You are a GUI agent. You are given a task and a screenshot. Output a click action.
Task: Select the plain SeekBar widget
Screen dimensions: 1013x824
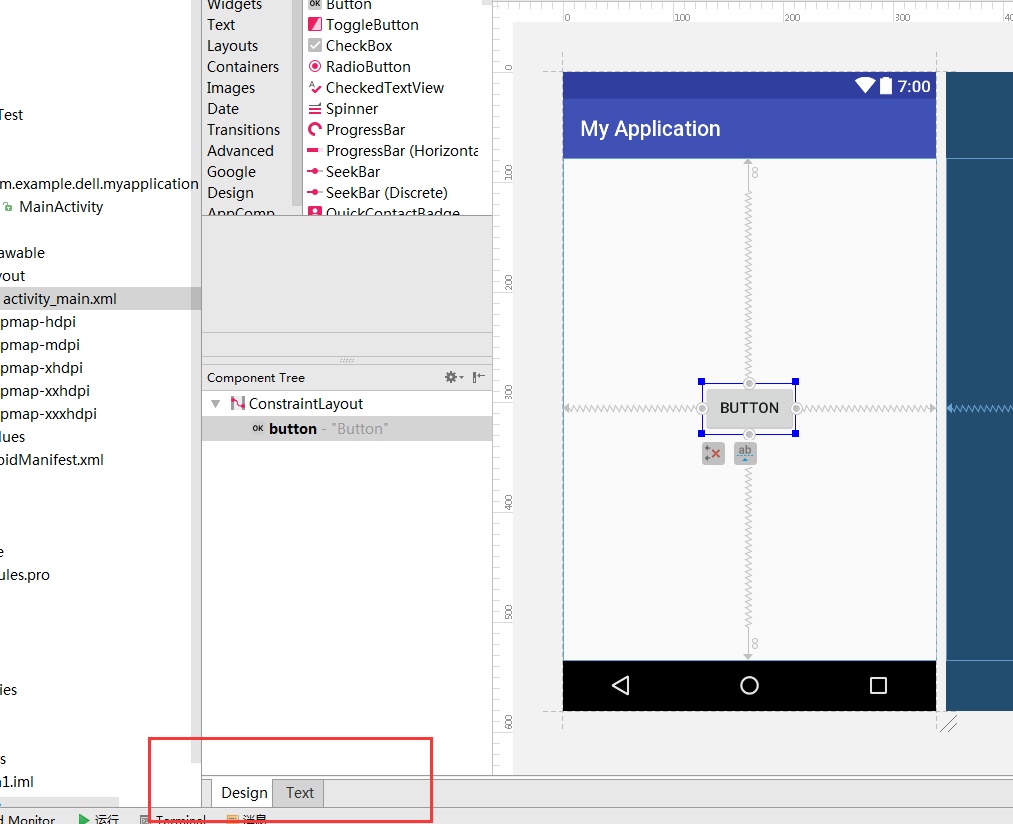tap(344, 172)
